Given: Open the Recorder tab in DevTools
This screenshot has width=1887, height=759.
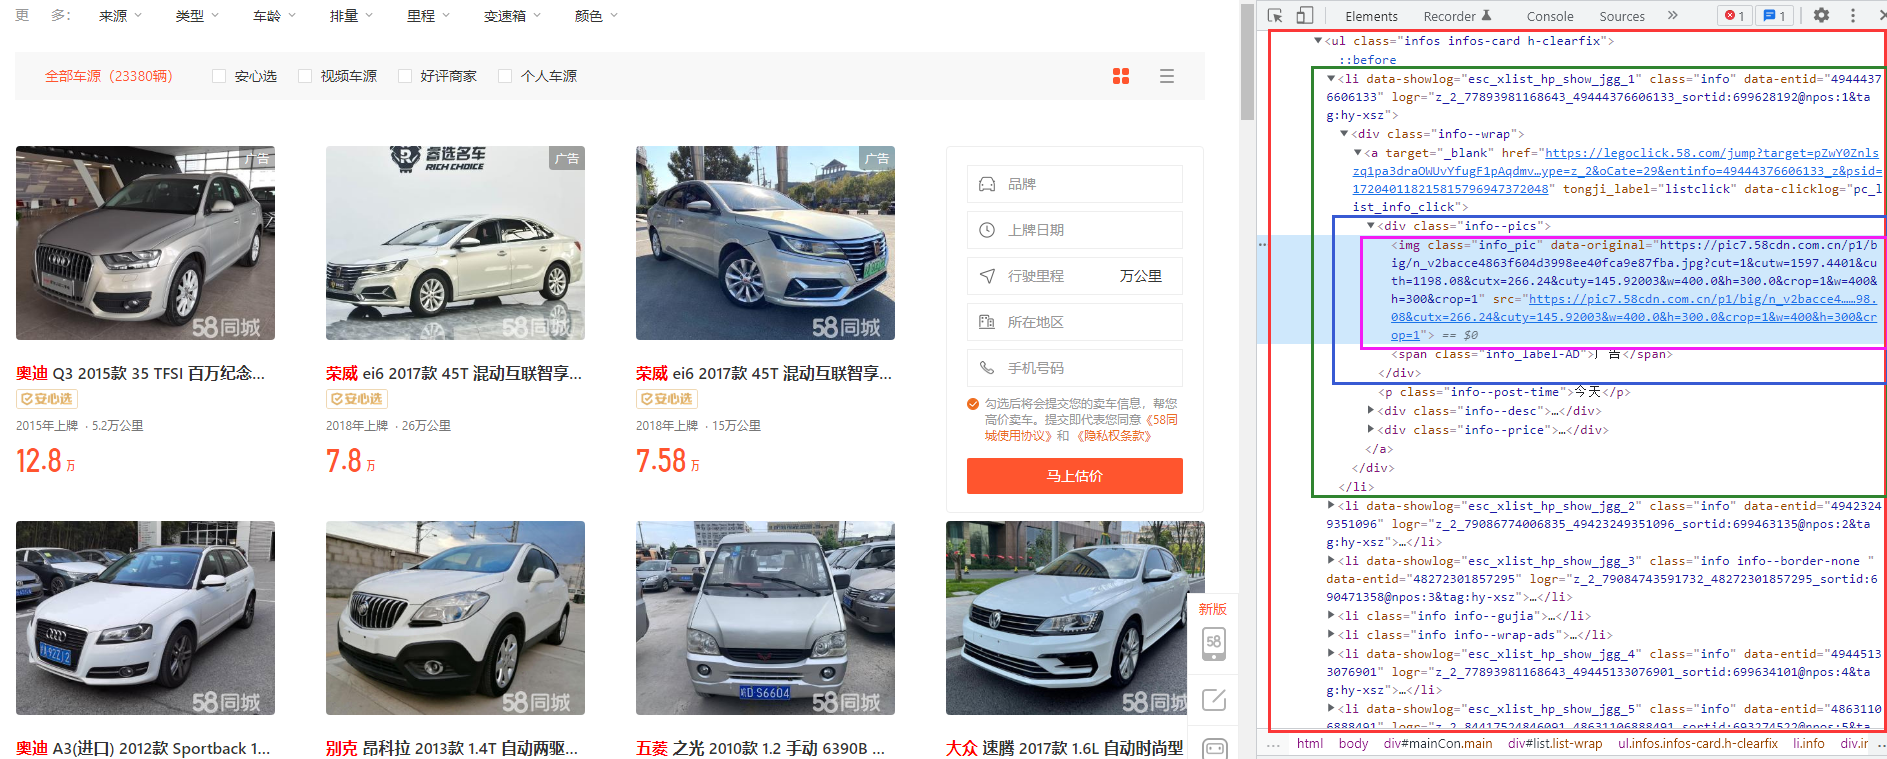Looking at the screenshot, I should point(1457,16).
